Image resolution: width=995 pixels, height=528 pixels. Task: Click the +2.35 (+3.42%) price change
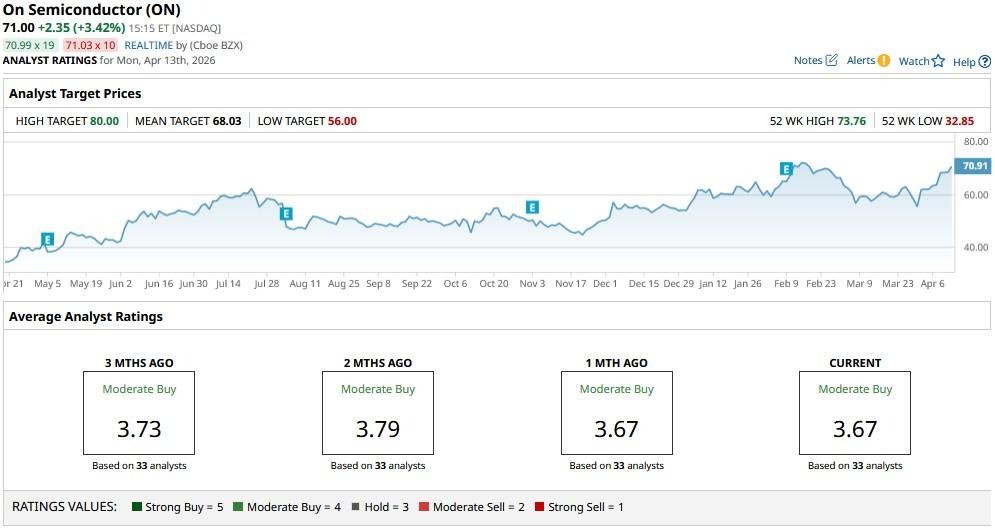[81, 28]
